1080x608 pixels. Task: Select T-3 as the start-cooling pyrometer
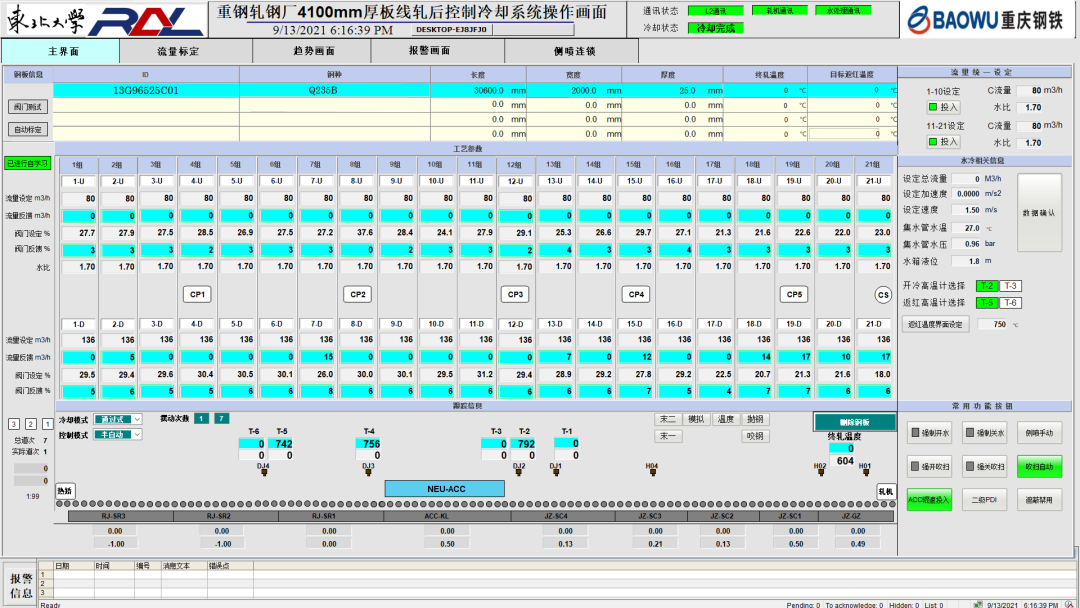(x=1011, y=286)
